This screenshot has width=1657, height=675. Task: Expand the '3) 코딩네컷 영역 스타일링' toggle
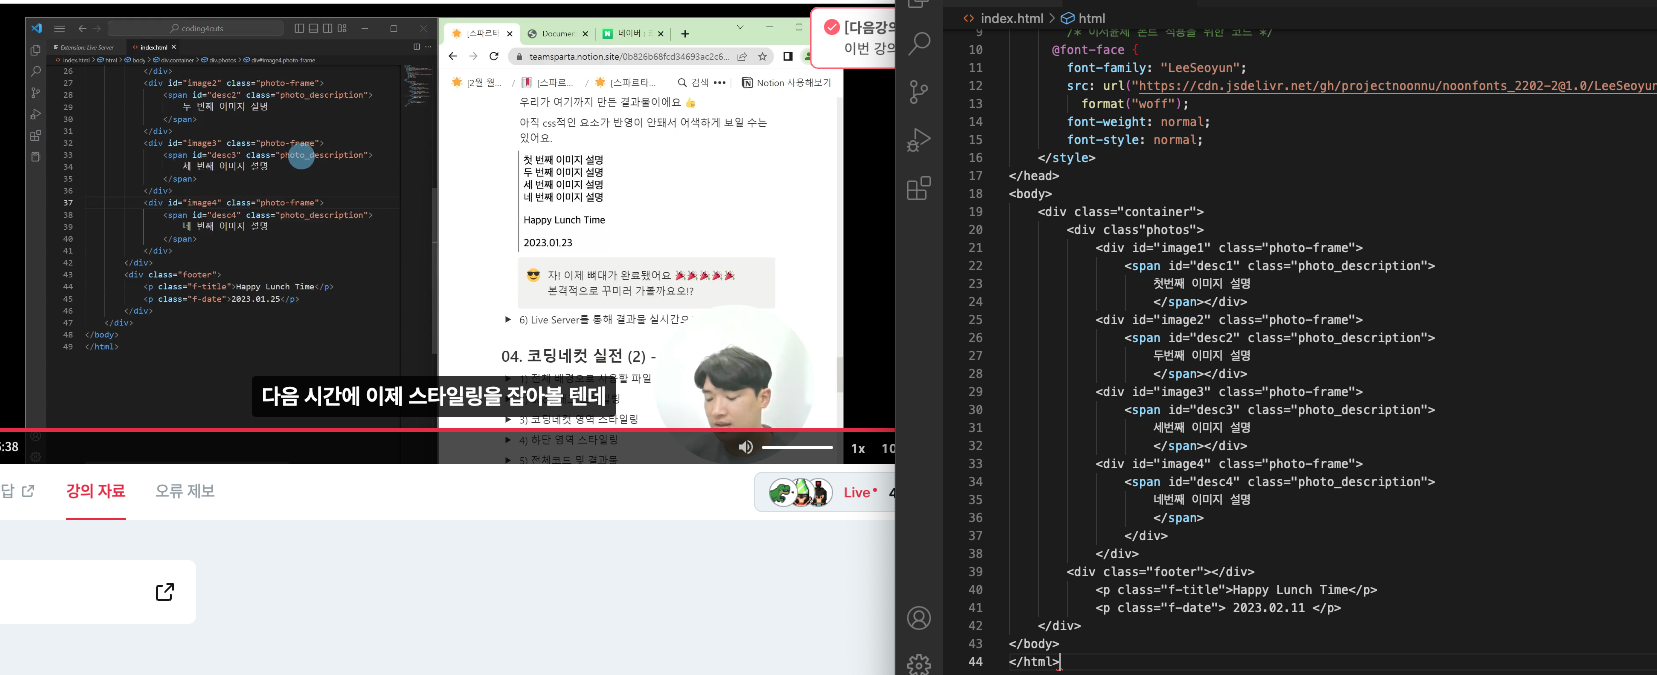[508, 420]
